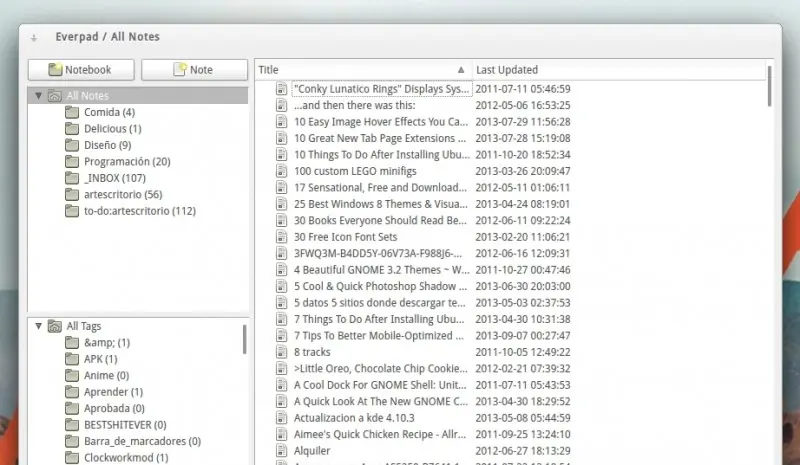The height and width of the screenshot is (465, 800).
Task: Select note "25 Best Windows 8 Themes & Visua..."
Action: (x=381, y=204)
